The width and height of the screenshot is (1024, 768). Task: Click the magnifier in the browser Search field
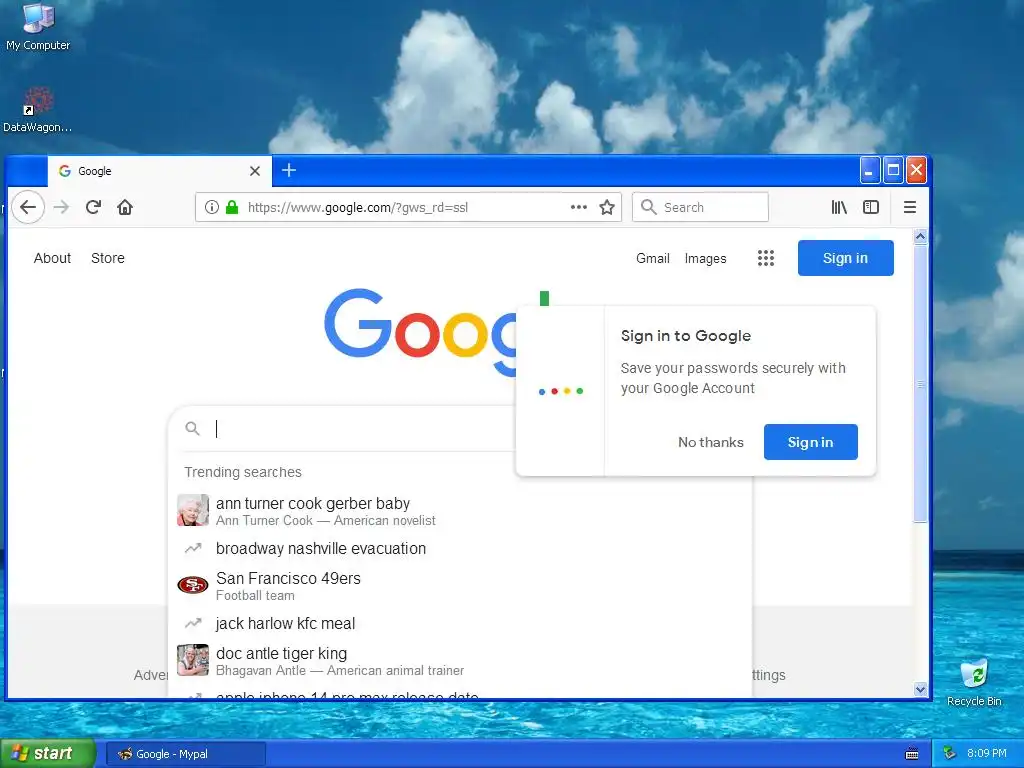(x=648, y=207)
